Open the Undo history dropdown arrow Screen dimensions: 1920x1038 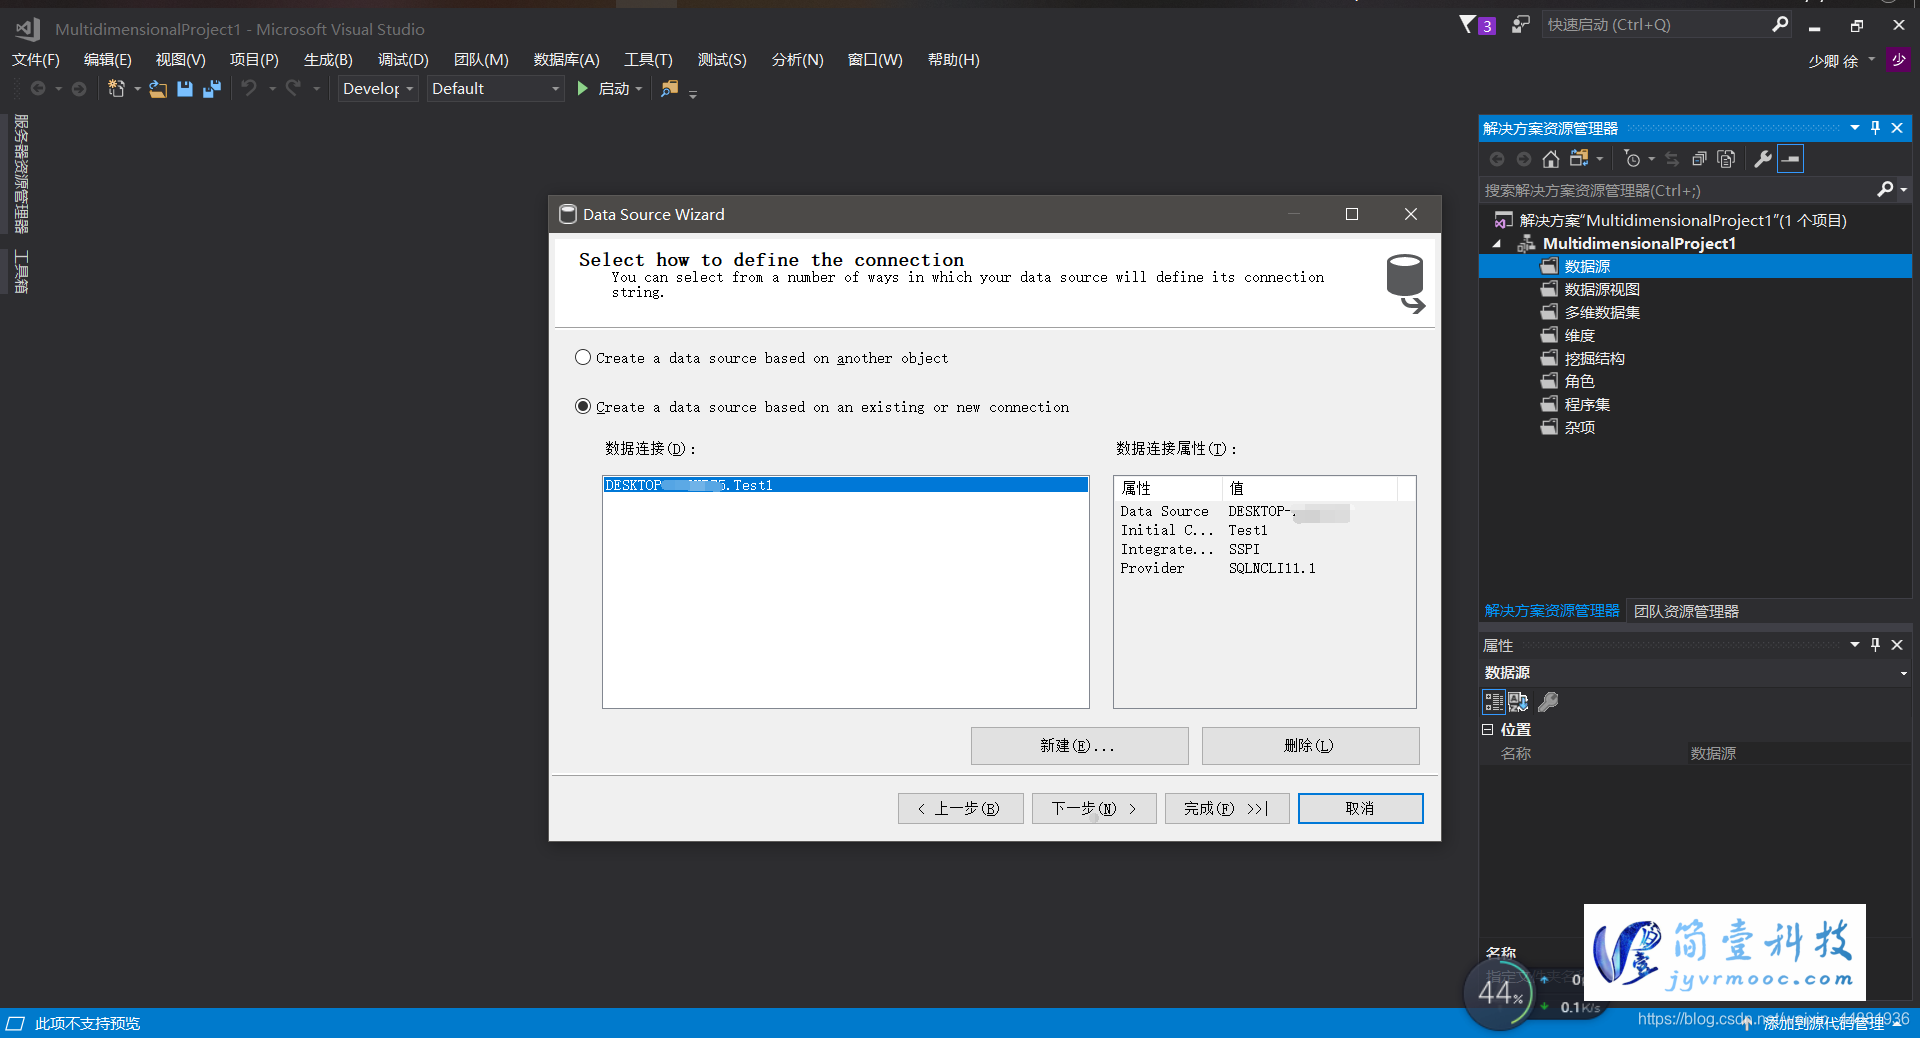(272, 89)
